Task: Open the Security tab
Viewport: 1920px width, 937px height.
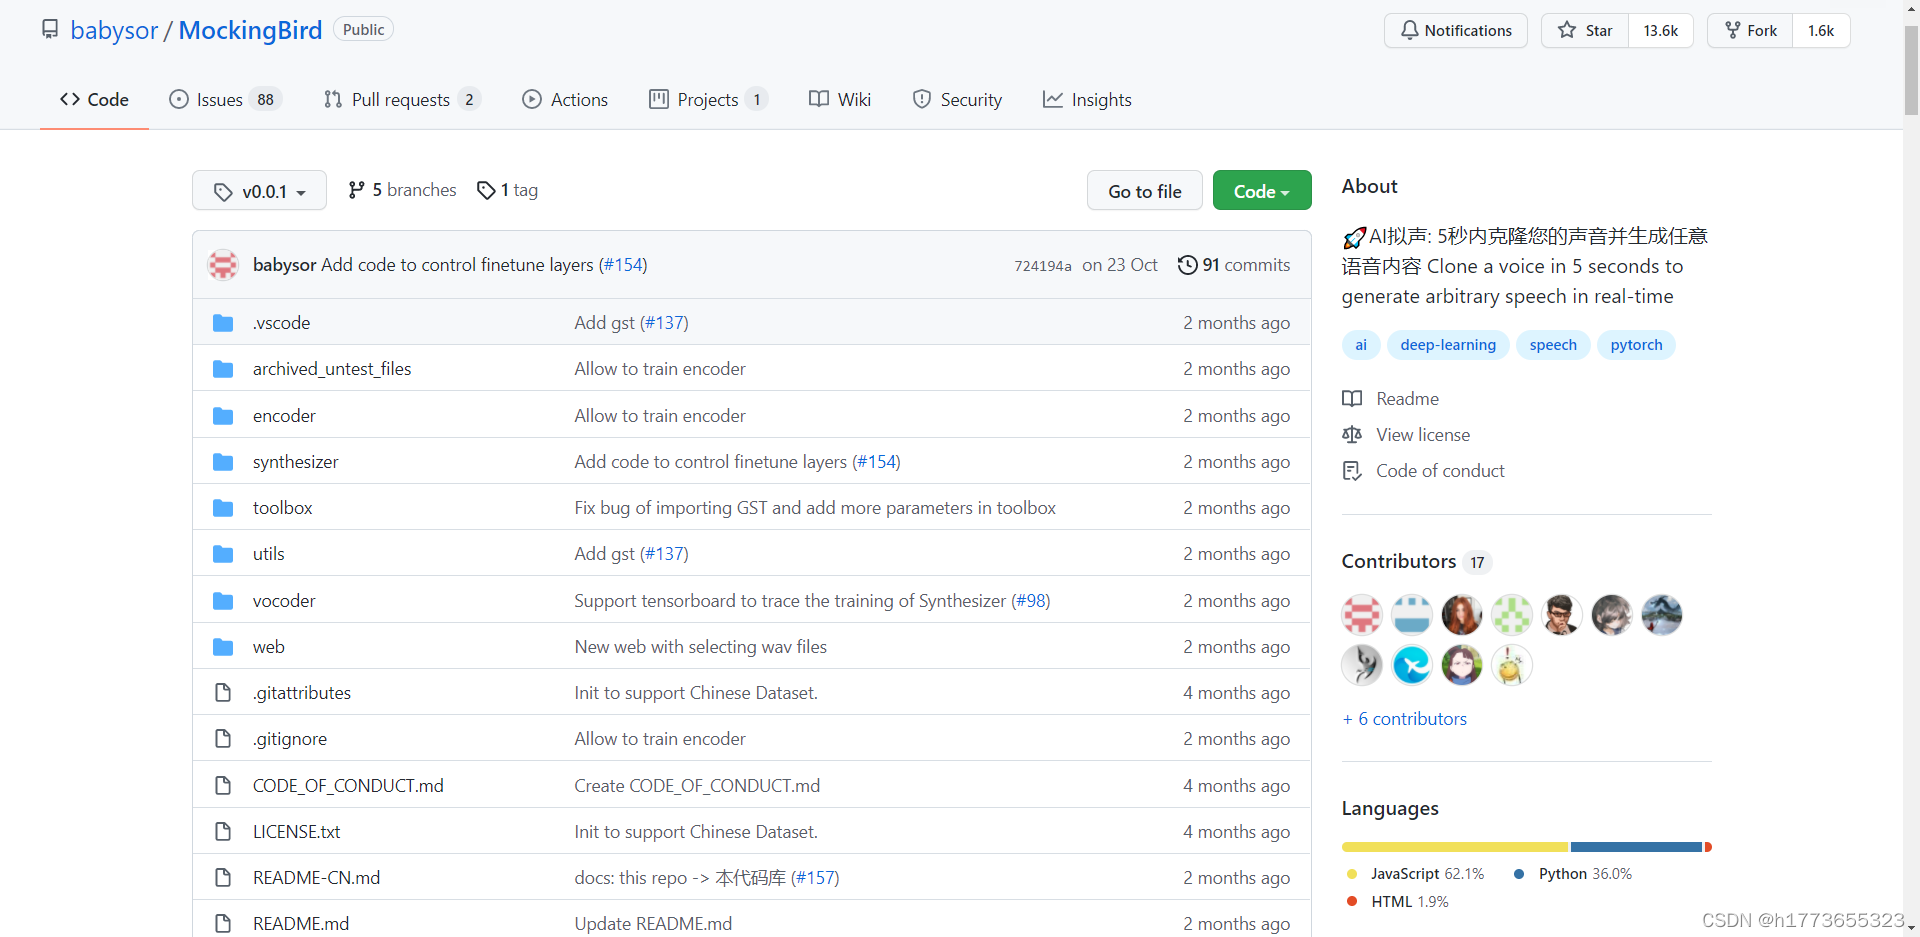Action: point(957,100)
